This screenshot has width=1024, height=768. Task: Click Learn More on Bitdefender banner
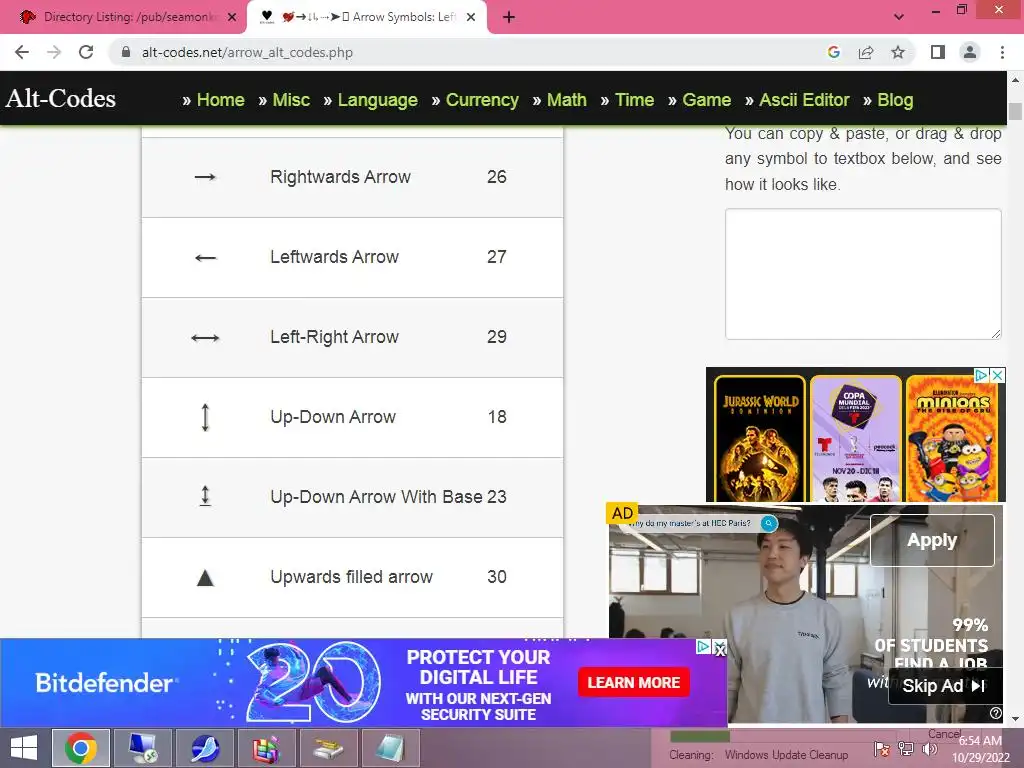pyautogui.click(x=633, y=682)
